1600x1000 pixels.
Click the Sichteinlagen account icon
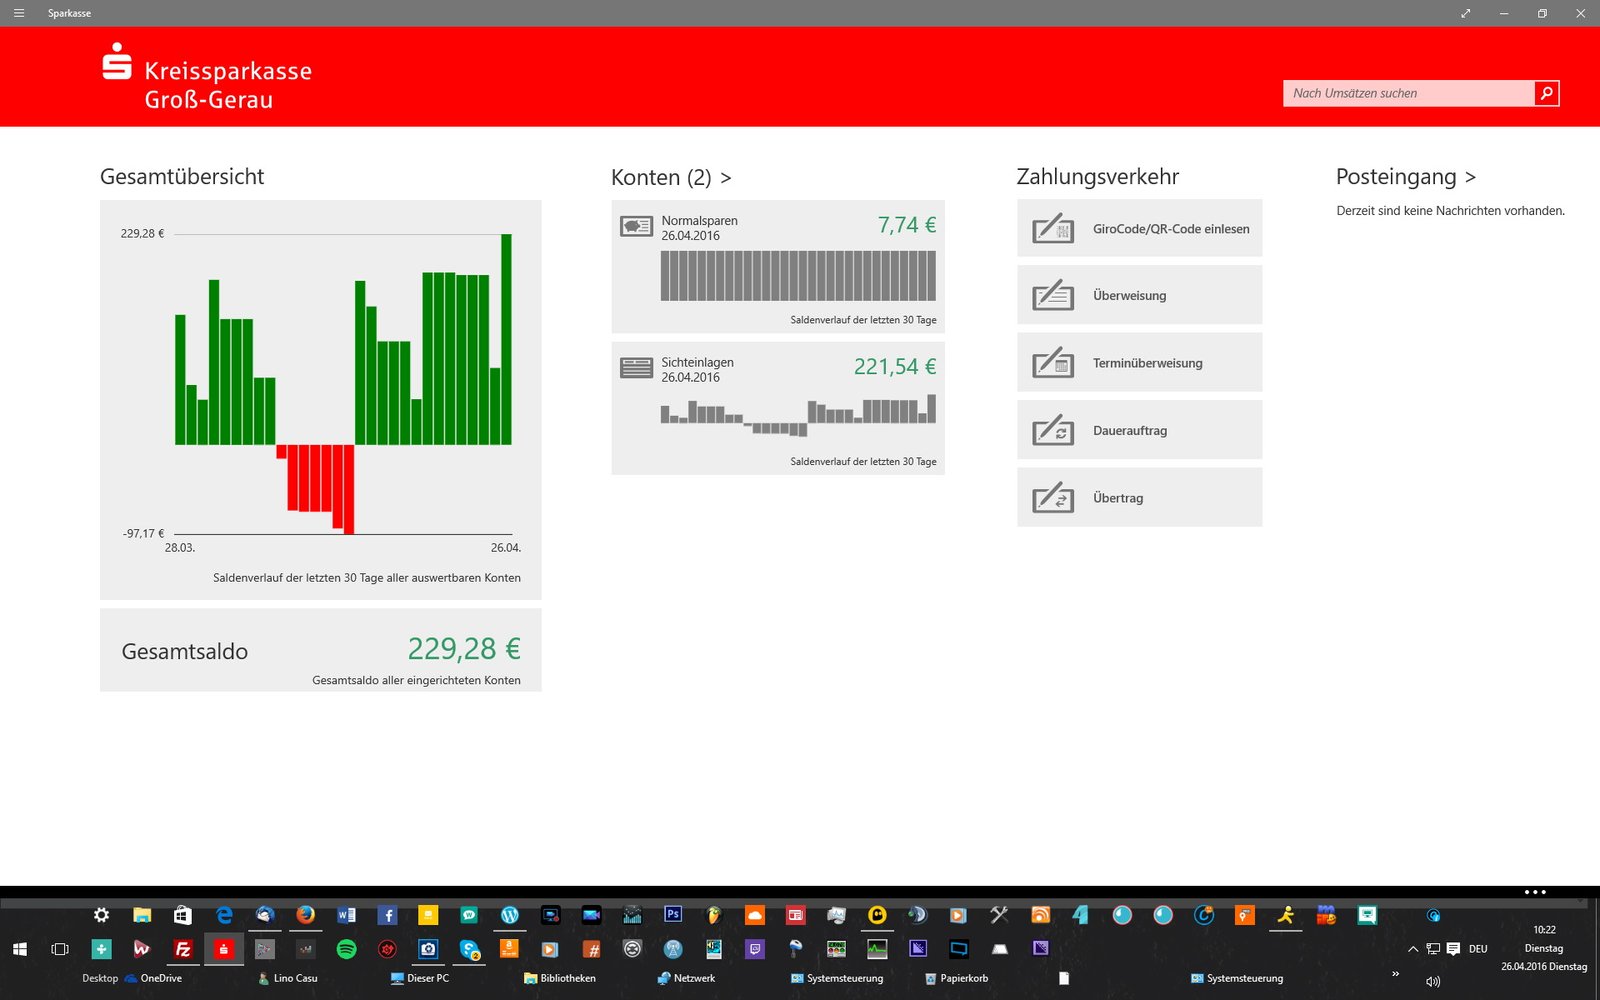point(636,368)
